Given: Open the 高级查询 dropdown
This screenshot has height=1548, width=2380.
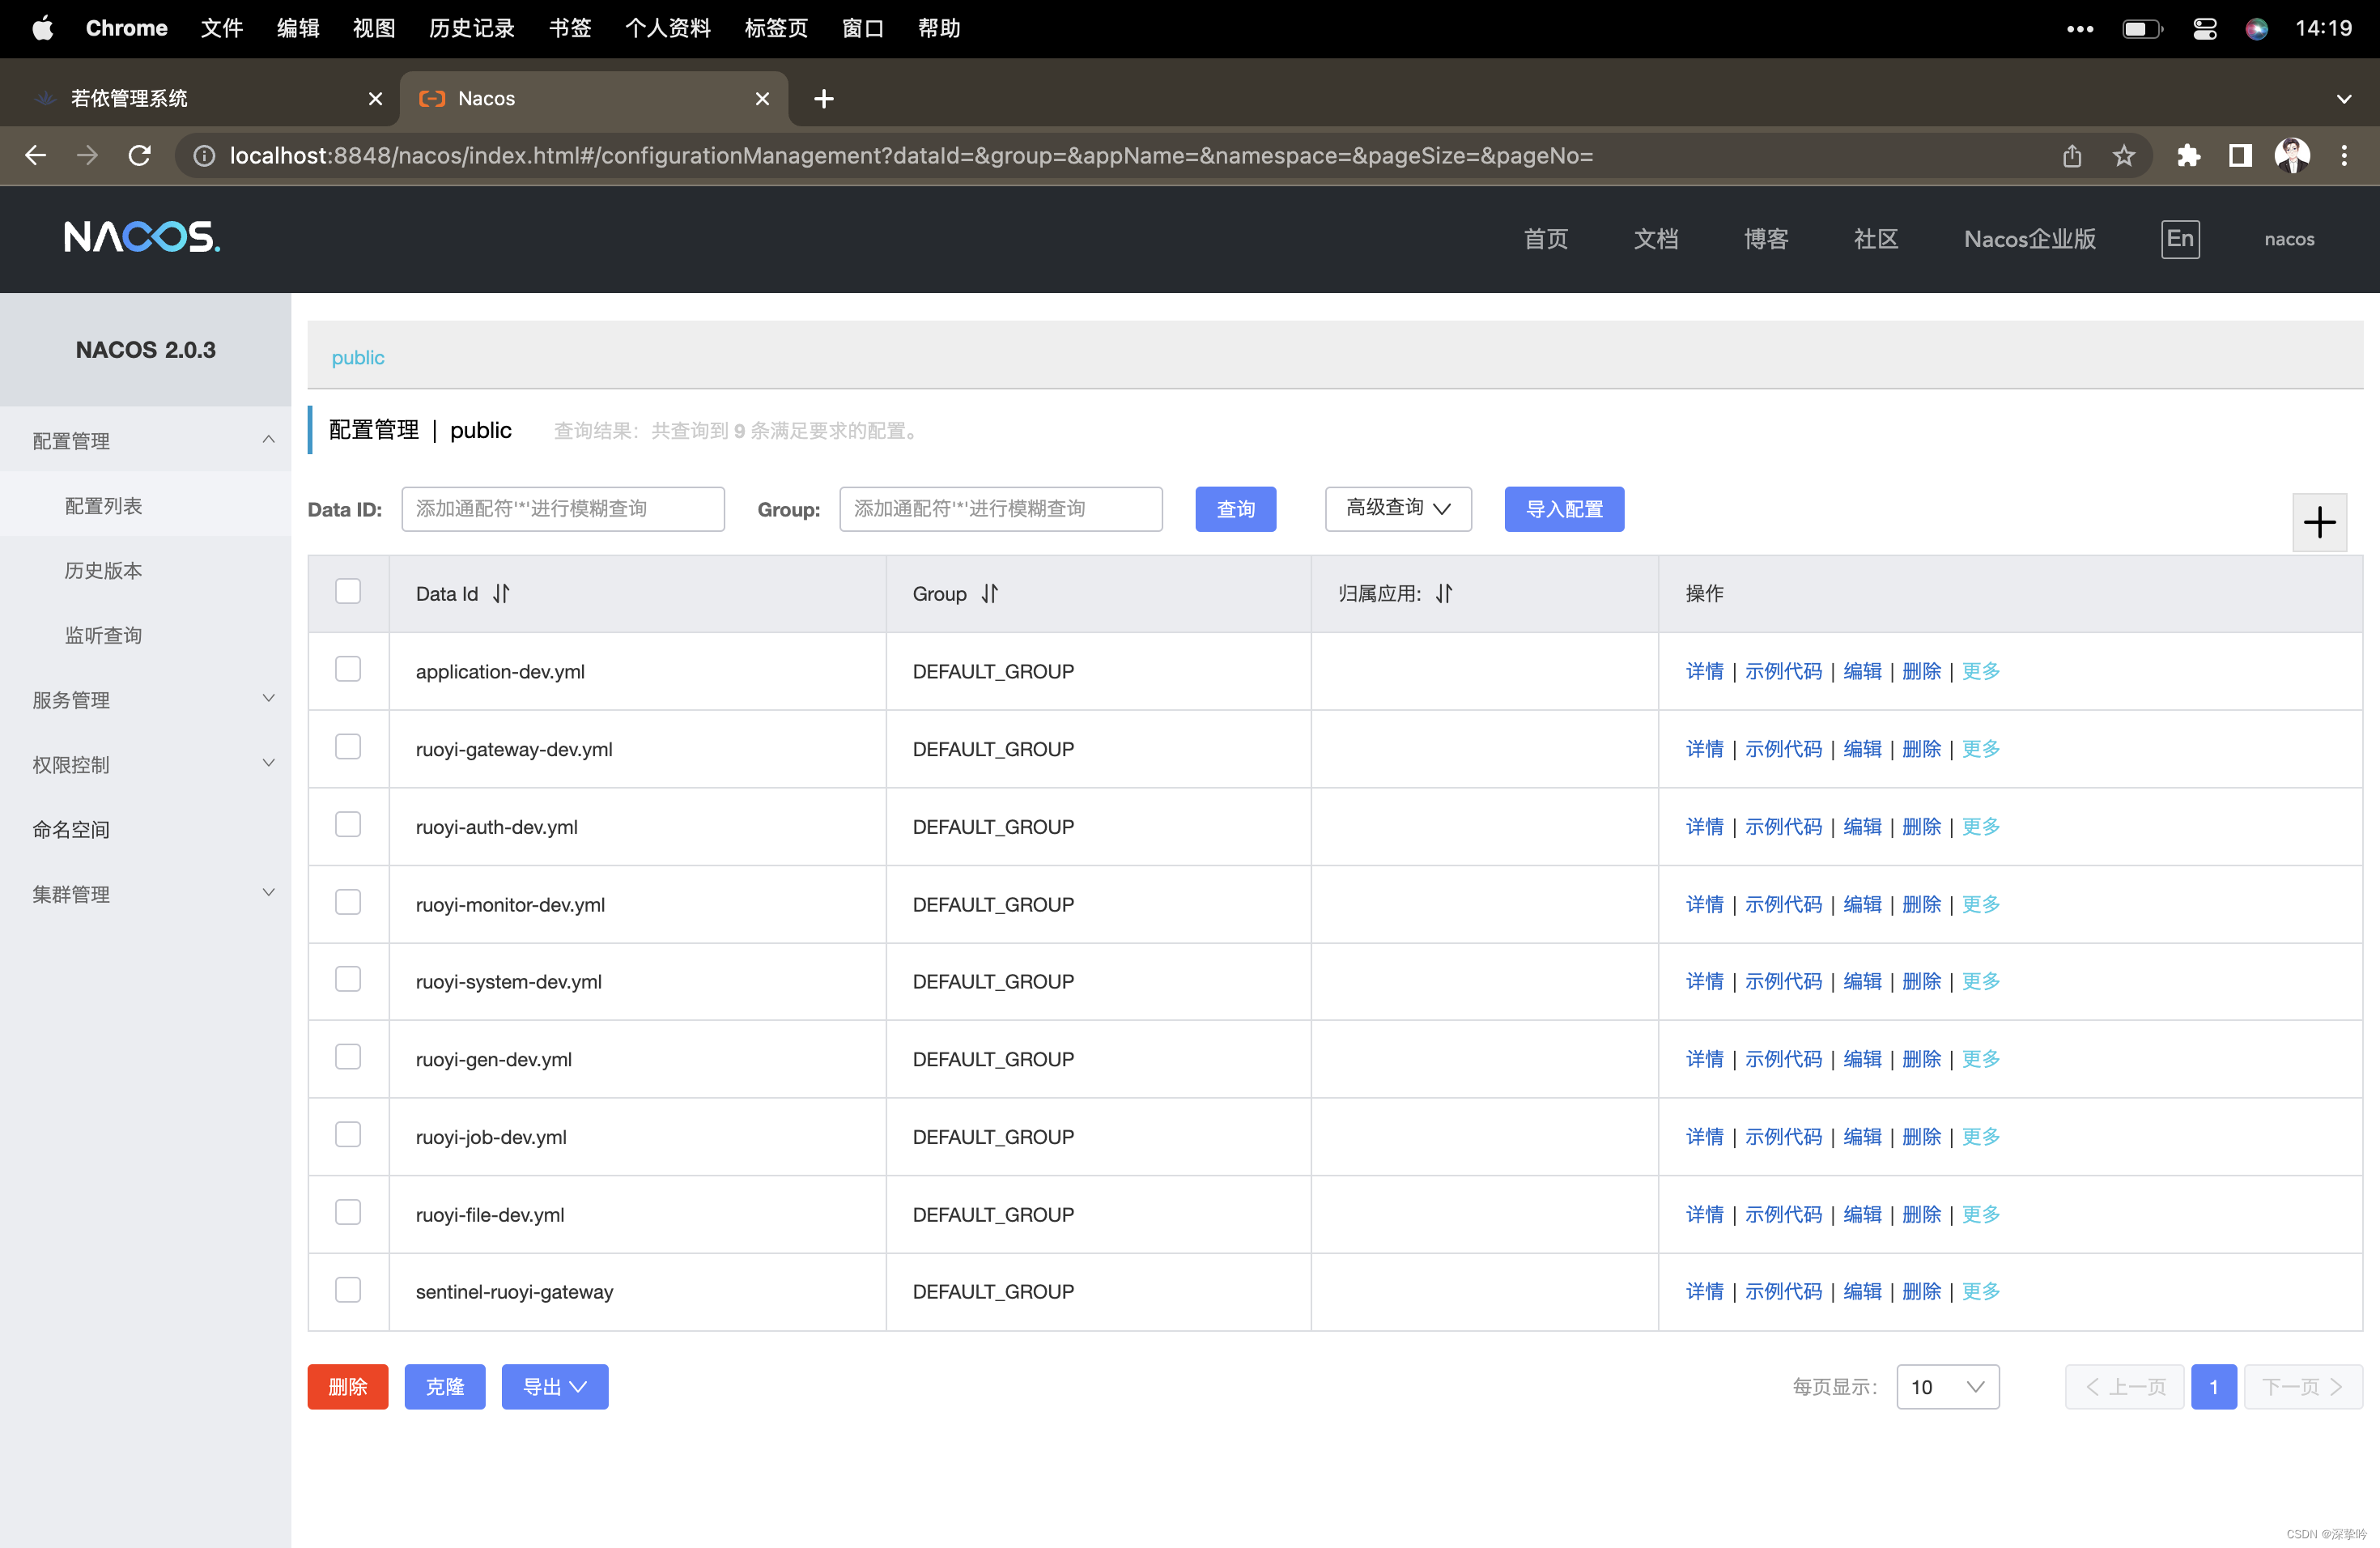Looking at the screenshot, I should 1398,509.
